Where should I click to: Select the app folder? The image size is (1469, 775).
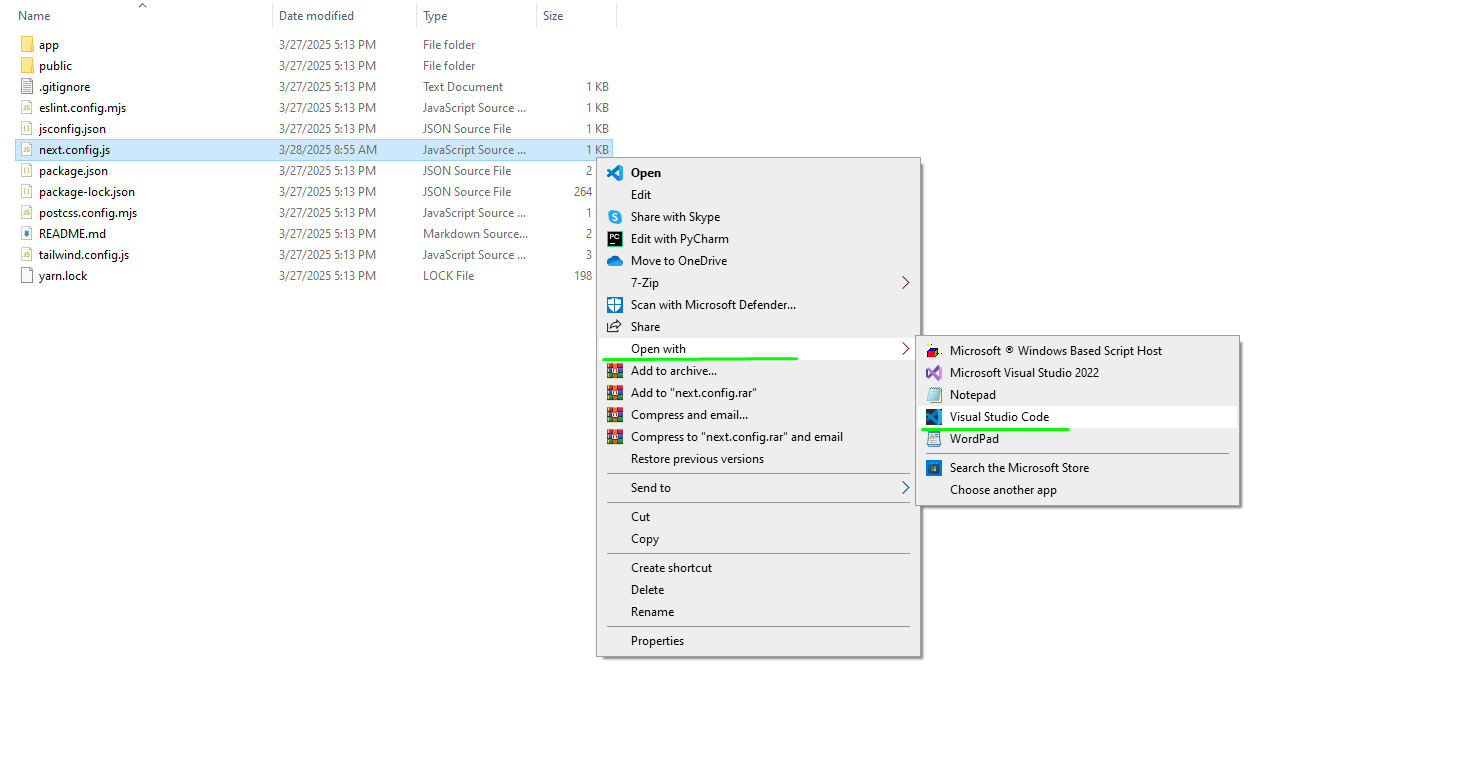48,45
